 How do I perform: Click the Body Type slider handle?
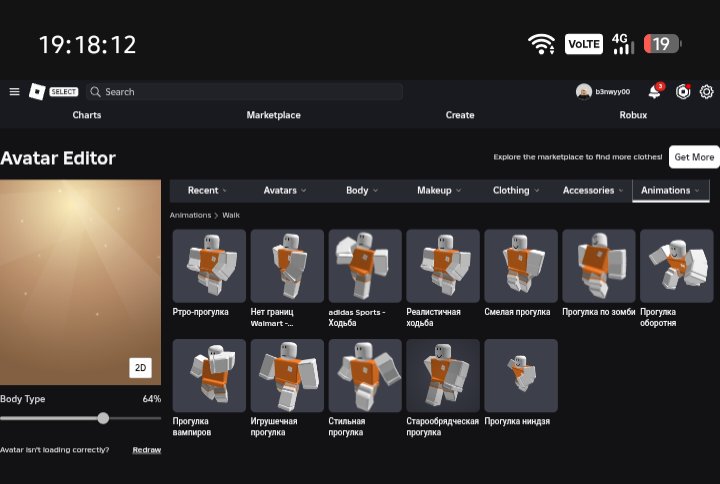(x=103, y=418)
